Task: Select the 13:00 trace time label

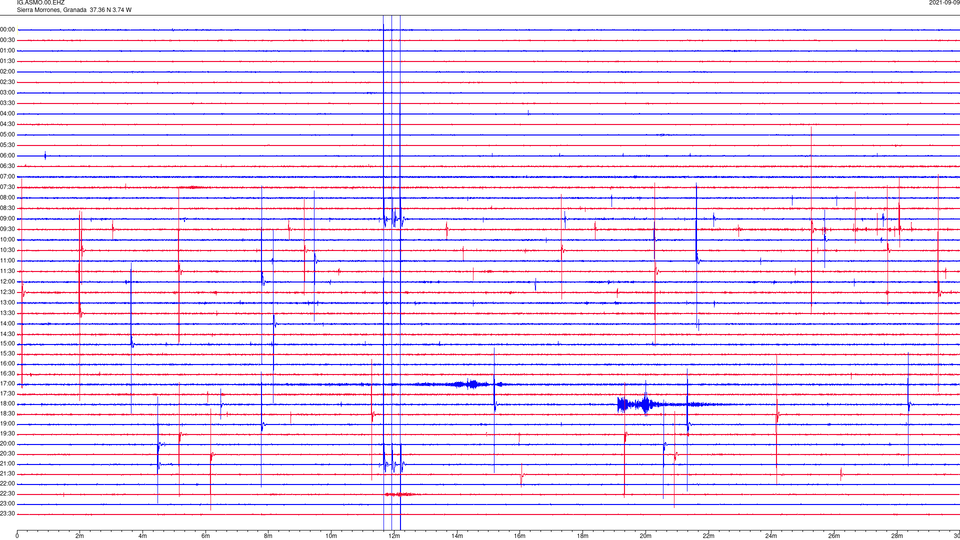Action: click(x=8, y=302)
